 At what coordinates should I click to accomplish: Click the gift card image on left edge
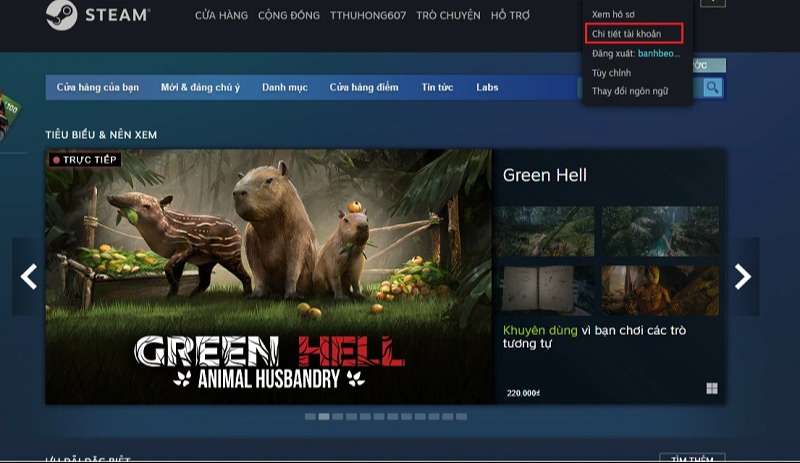coord(9,116)
